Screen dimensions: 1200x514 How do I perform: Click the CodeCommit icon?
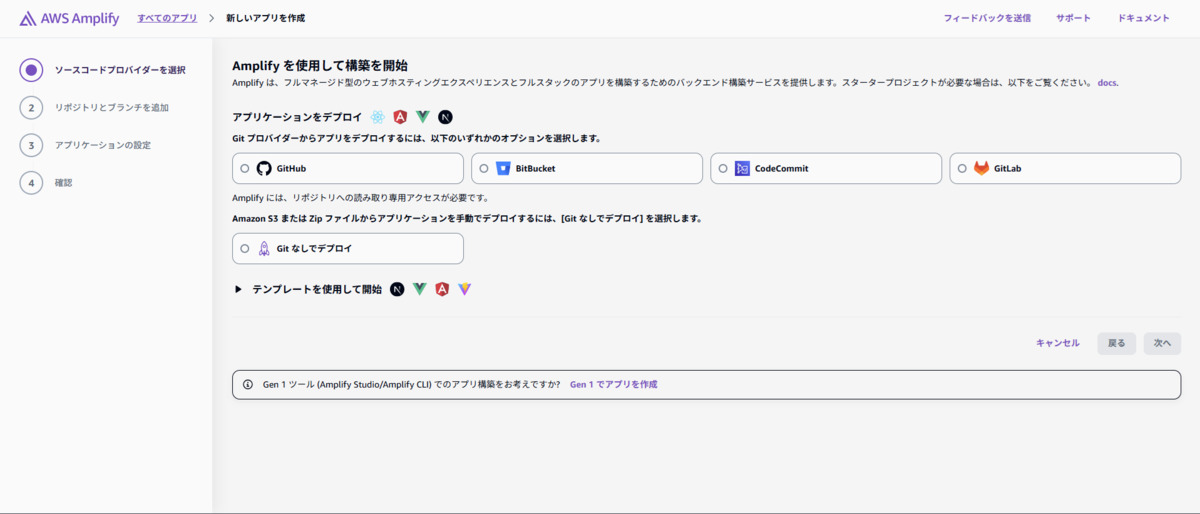[742, 168]
